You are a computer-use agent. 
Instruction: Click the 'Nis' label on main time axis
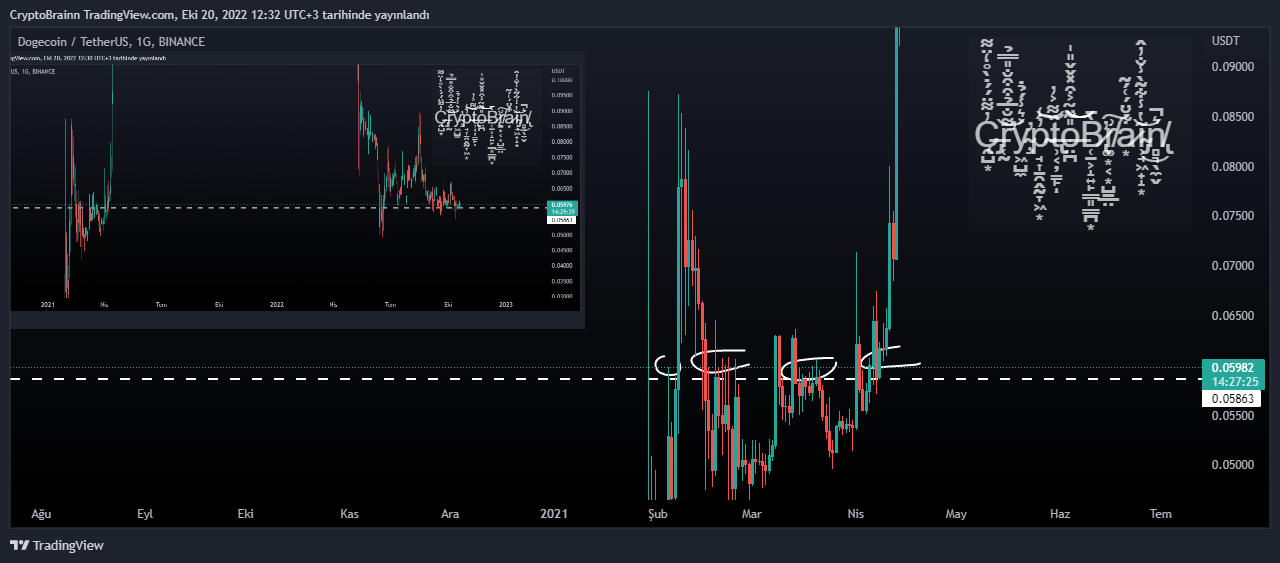click(x=855, y=514)
